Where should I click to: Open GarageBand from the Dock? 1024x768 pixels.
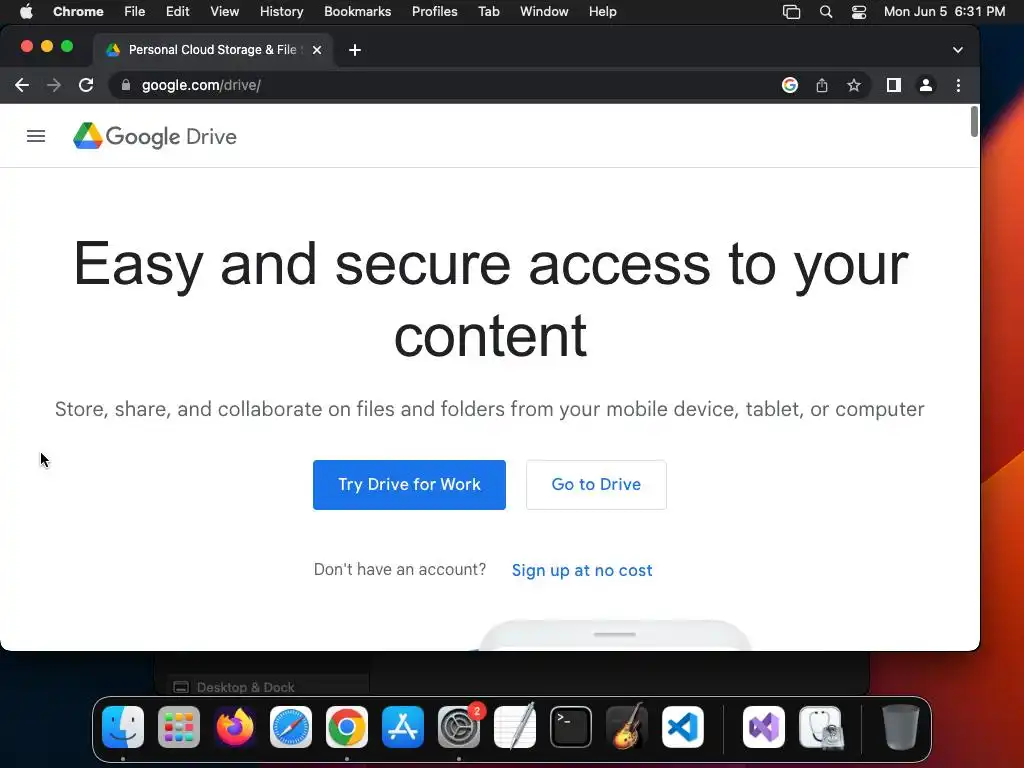pyautogui.click(x=627, y=727)
